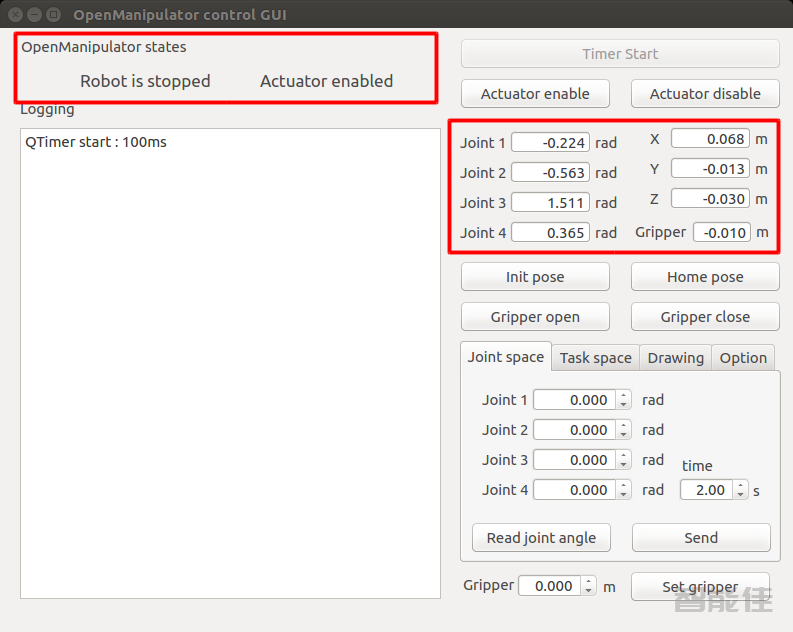Decrease Joint 4 target with down arrow

click(624, 494)
